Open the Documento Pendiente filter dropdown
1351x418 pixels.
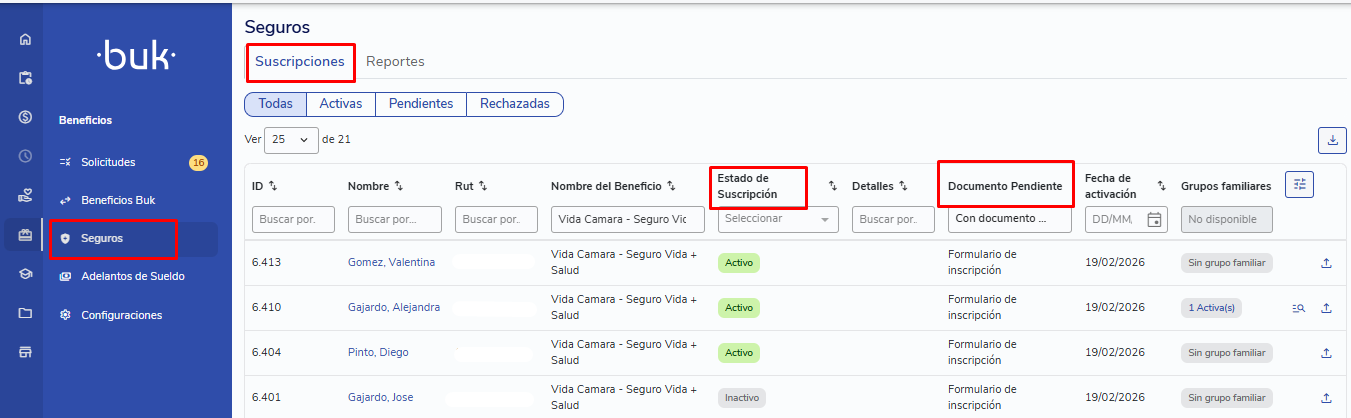[1009, 219]
